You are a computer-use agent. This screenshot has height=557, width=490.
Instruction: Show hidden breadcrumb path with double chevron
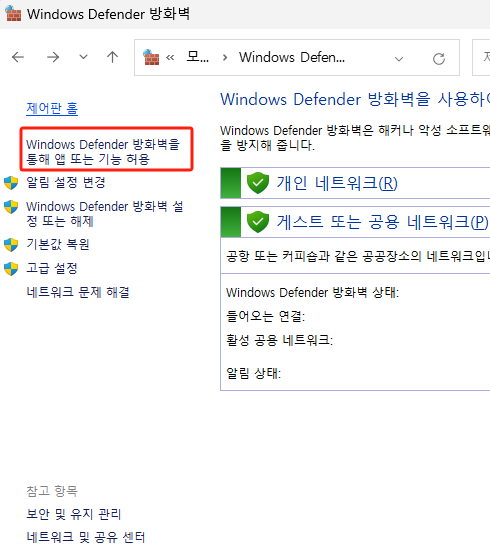170,58
